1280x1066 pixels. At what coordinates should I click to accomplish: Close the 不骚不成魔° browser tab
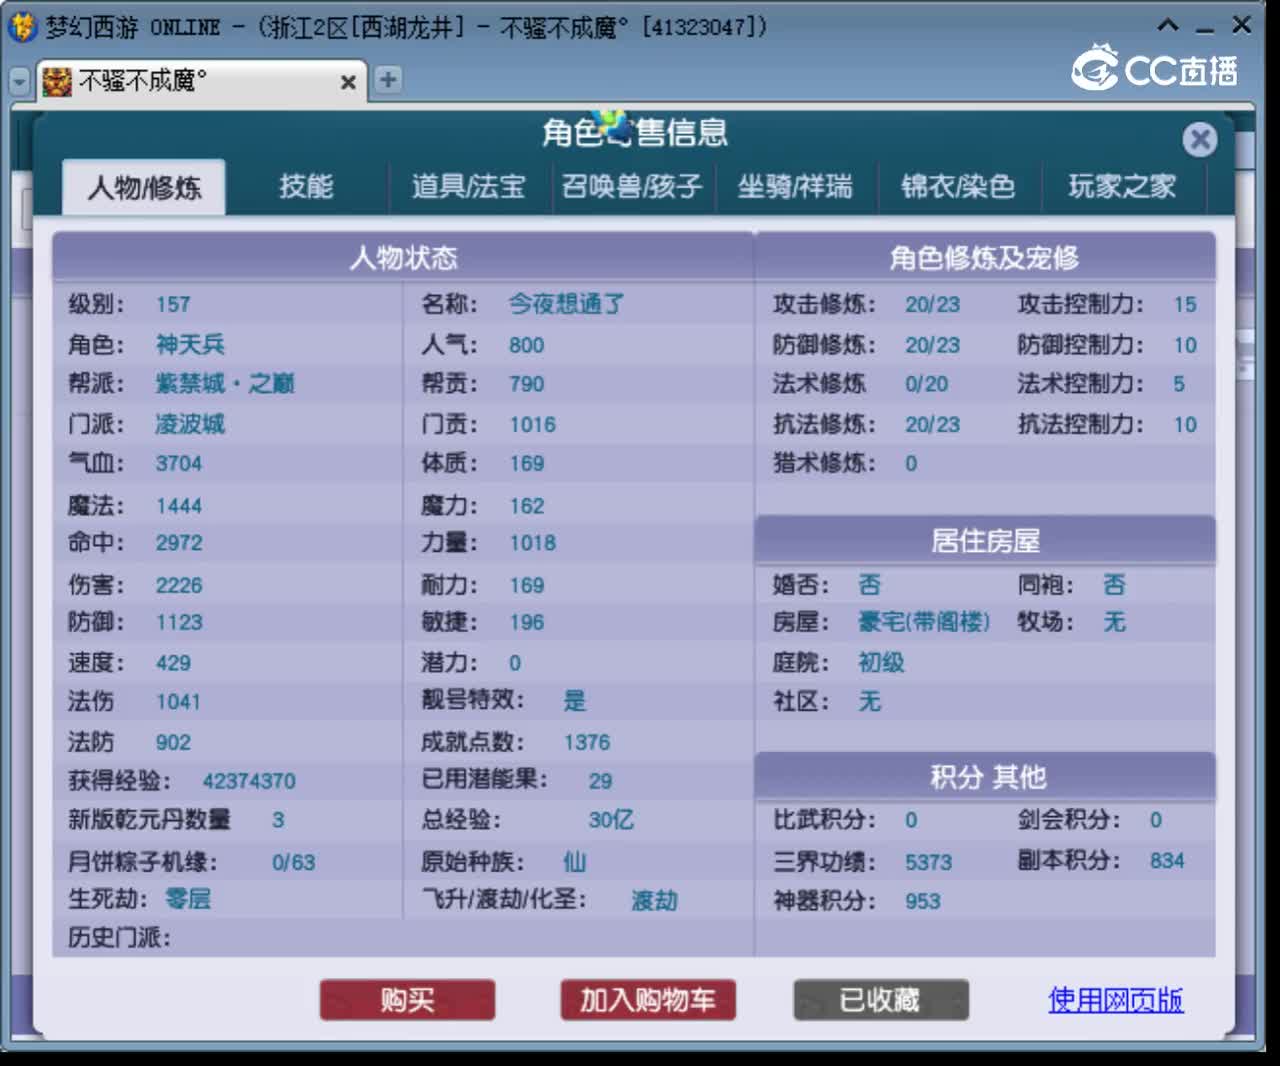click(x=348, y=82)
